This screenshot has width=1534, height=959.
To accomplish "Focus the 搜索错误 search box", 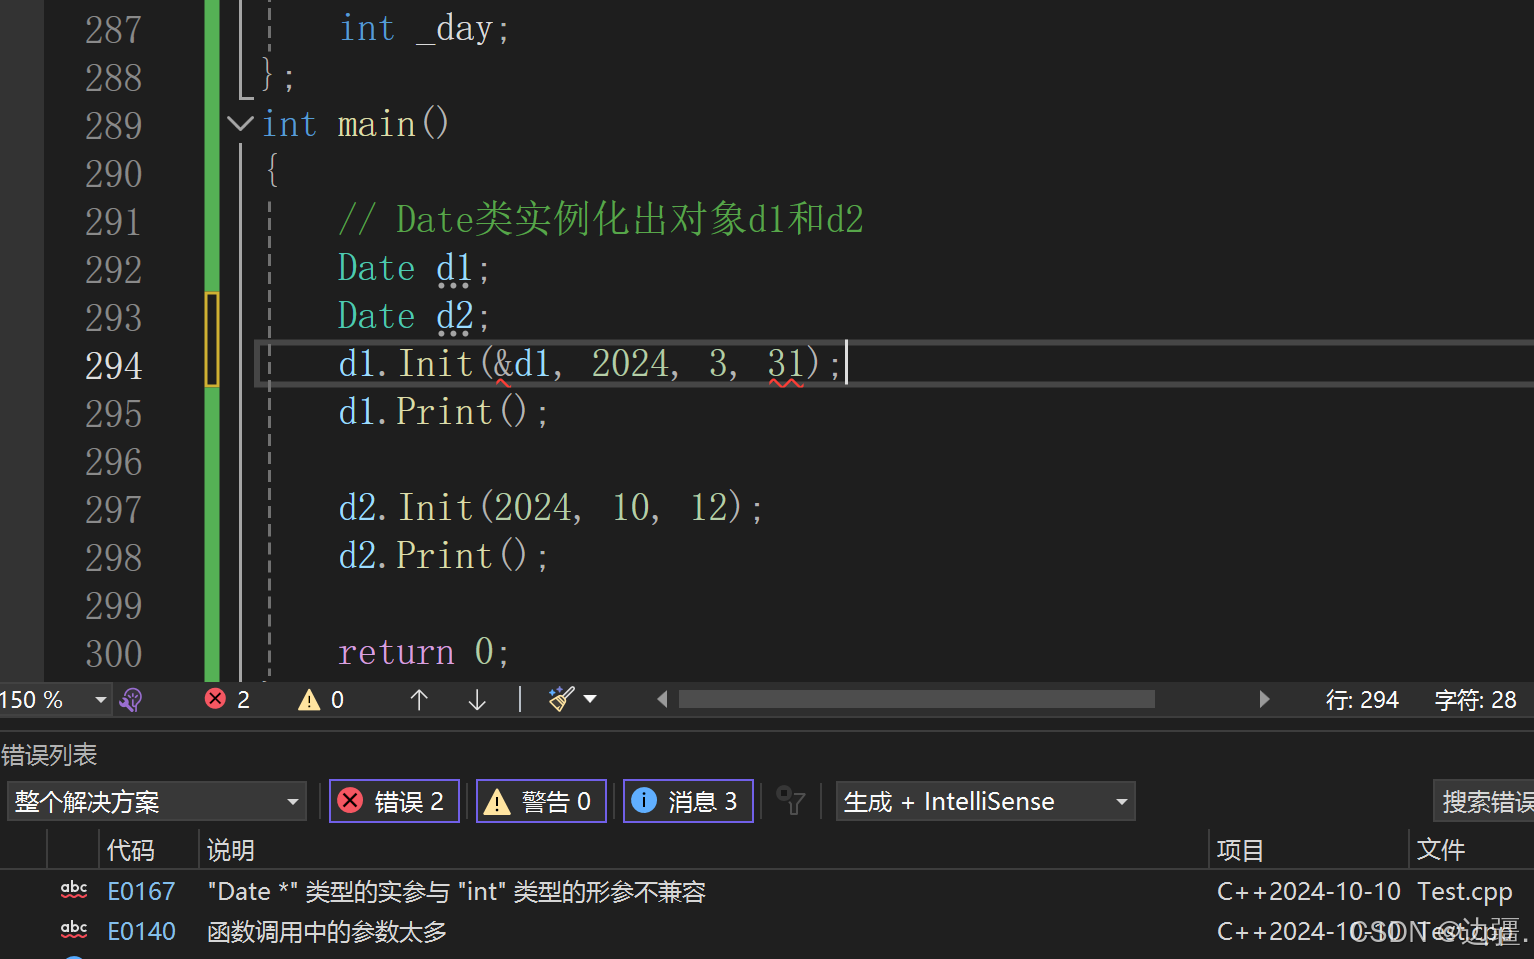I will pos(1484,801).
